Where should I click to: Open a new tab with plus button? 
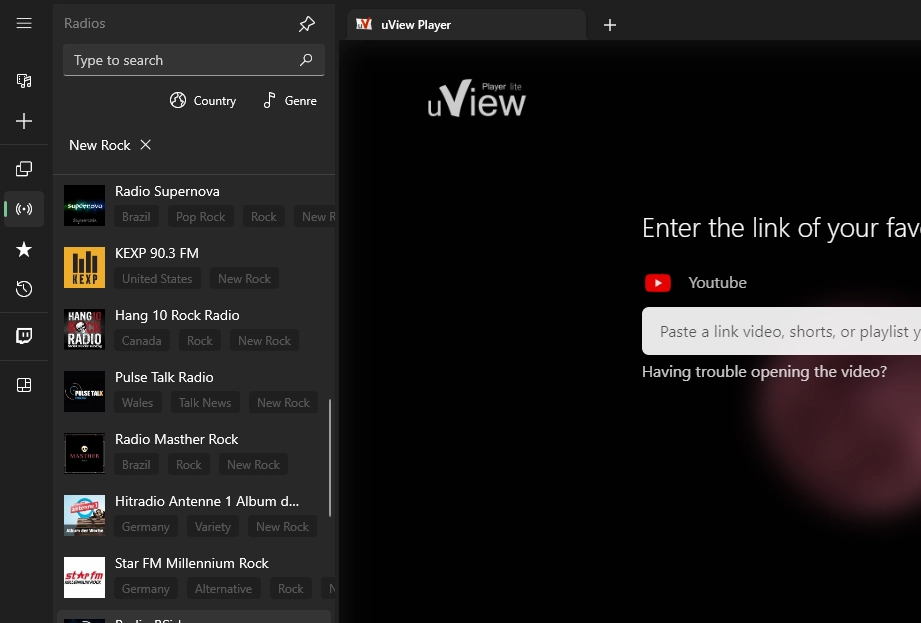pos(610,25)
